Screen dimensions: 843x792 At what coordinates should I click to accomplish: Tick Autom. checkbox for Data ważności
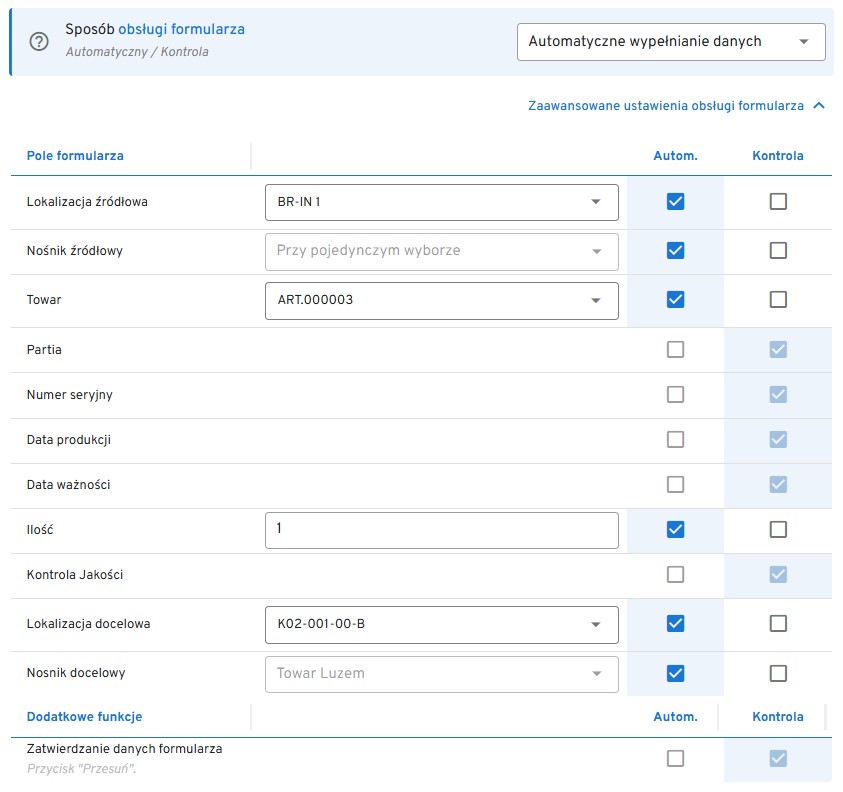click(x=675, y=485)
